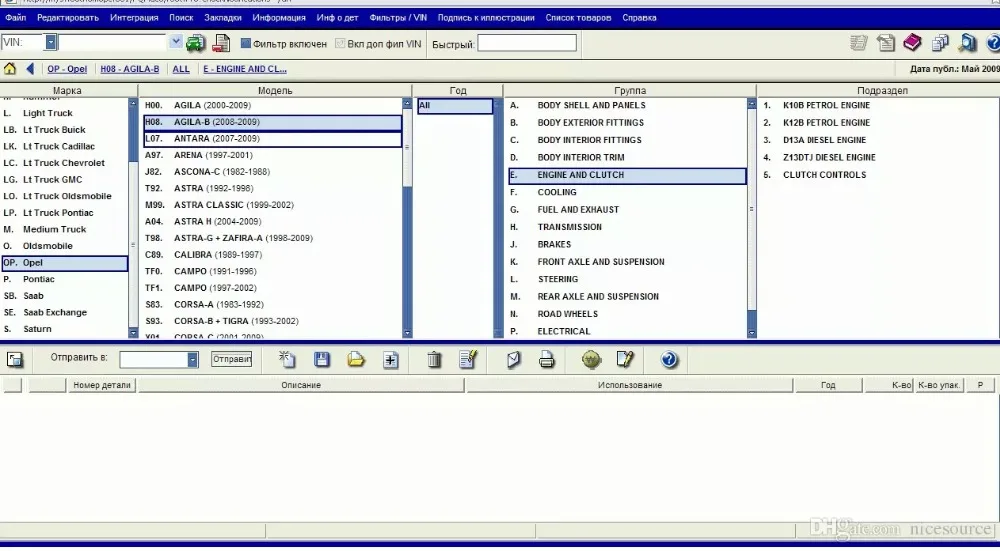1000x551 pixels.
Task: Open the Закладки menu
Action: [x=223, y=18]
